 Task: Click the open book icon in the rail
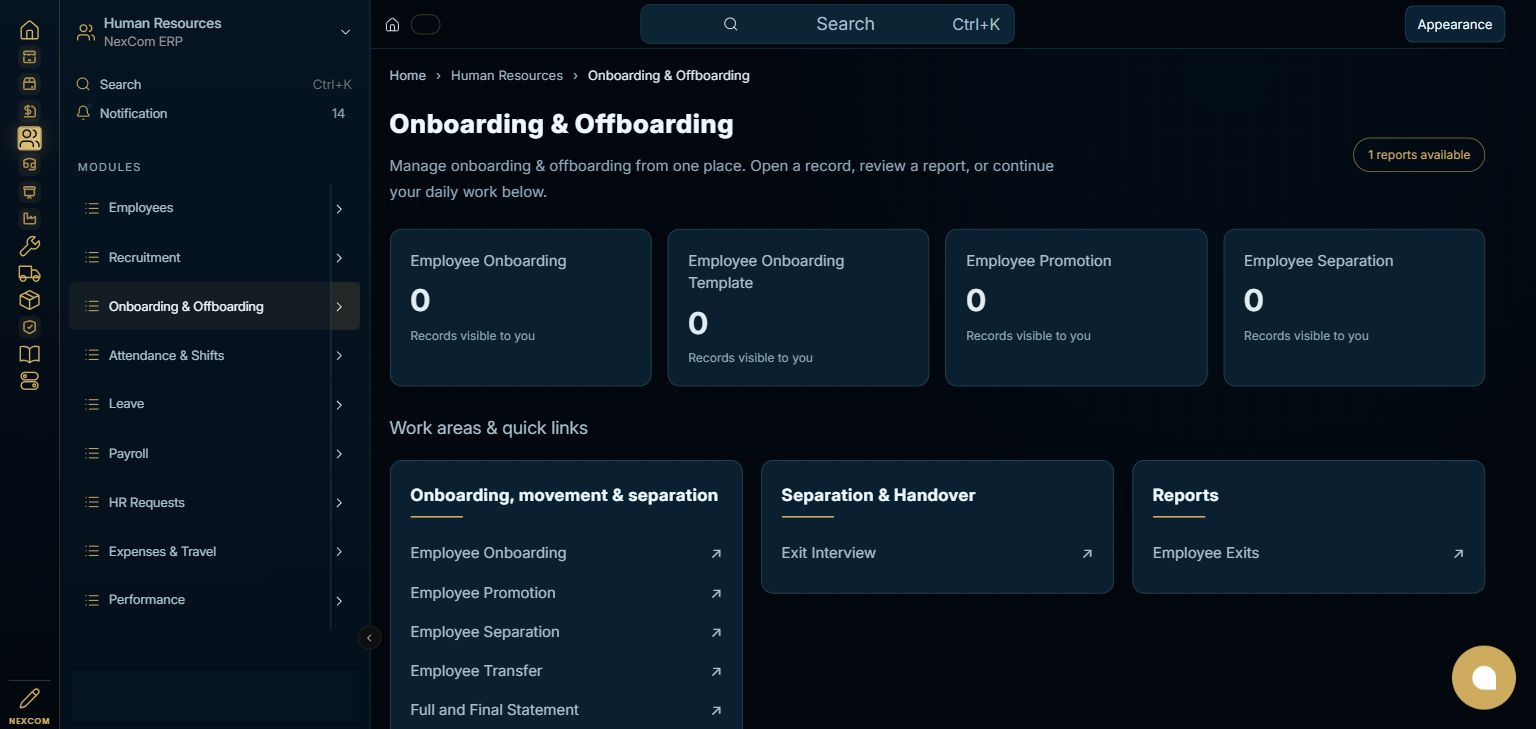pos(30,354)
